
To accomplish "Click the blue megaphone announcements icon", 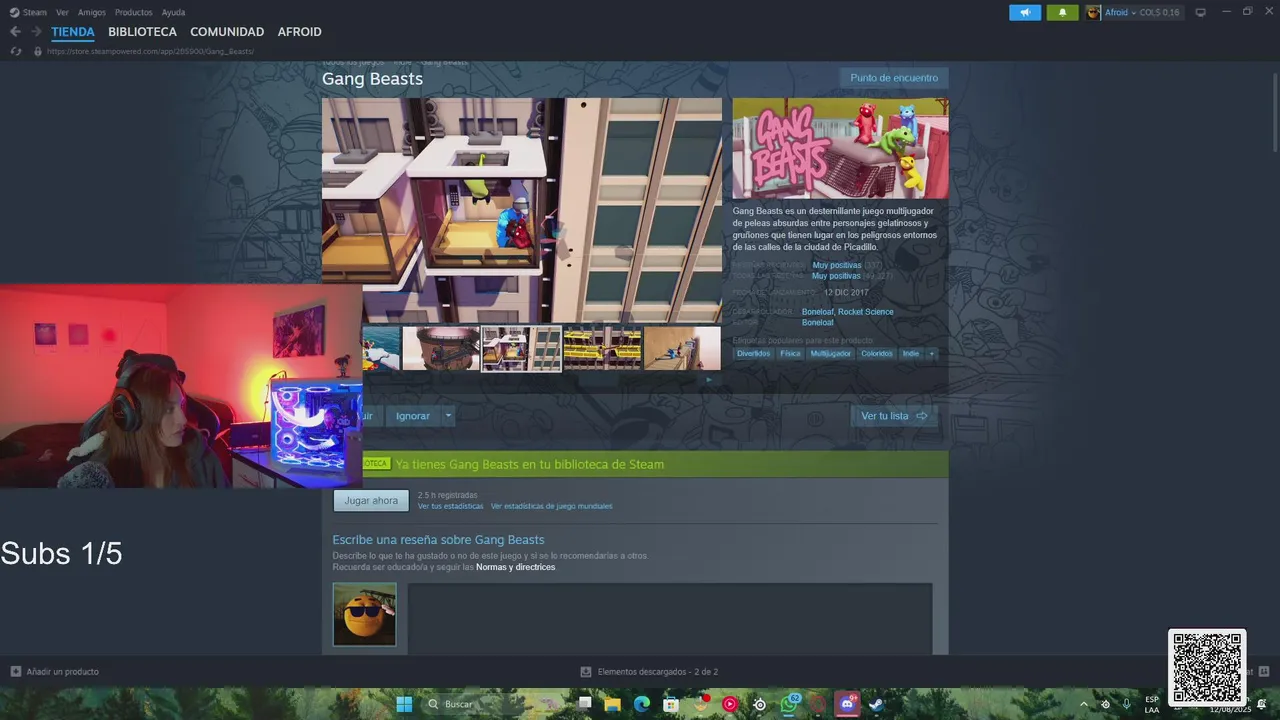I will coord(1025,12).
